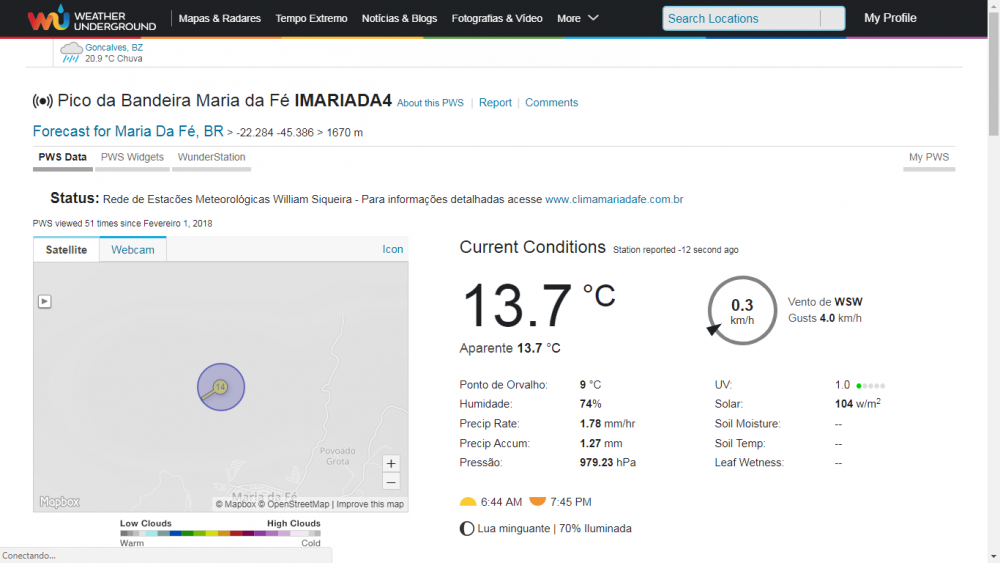Zoom in on the satellite map
This screenshot has width=1000, height=563.
point(391,463)
